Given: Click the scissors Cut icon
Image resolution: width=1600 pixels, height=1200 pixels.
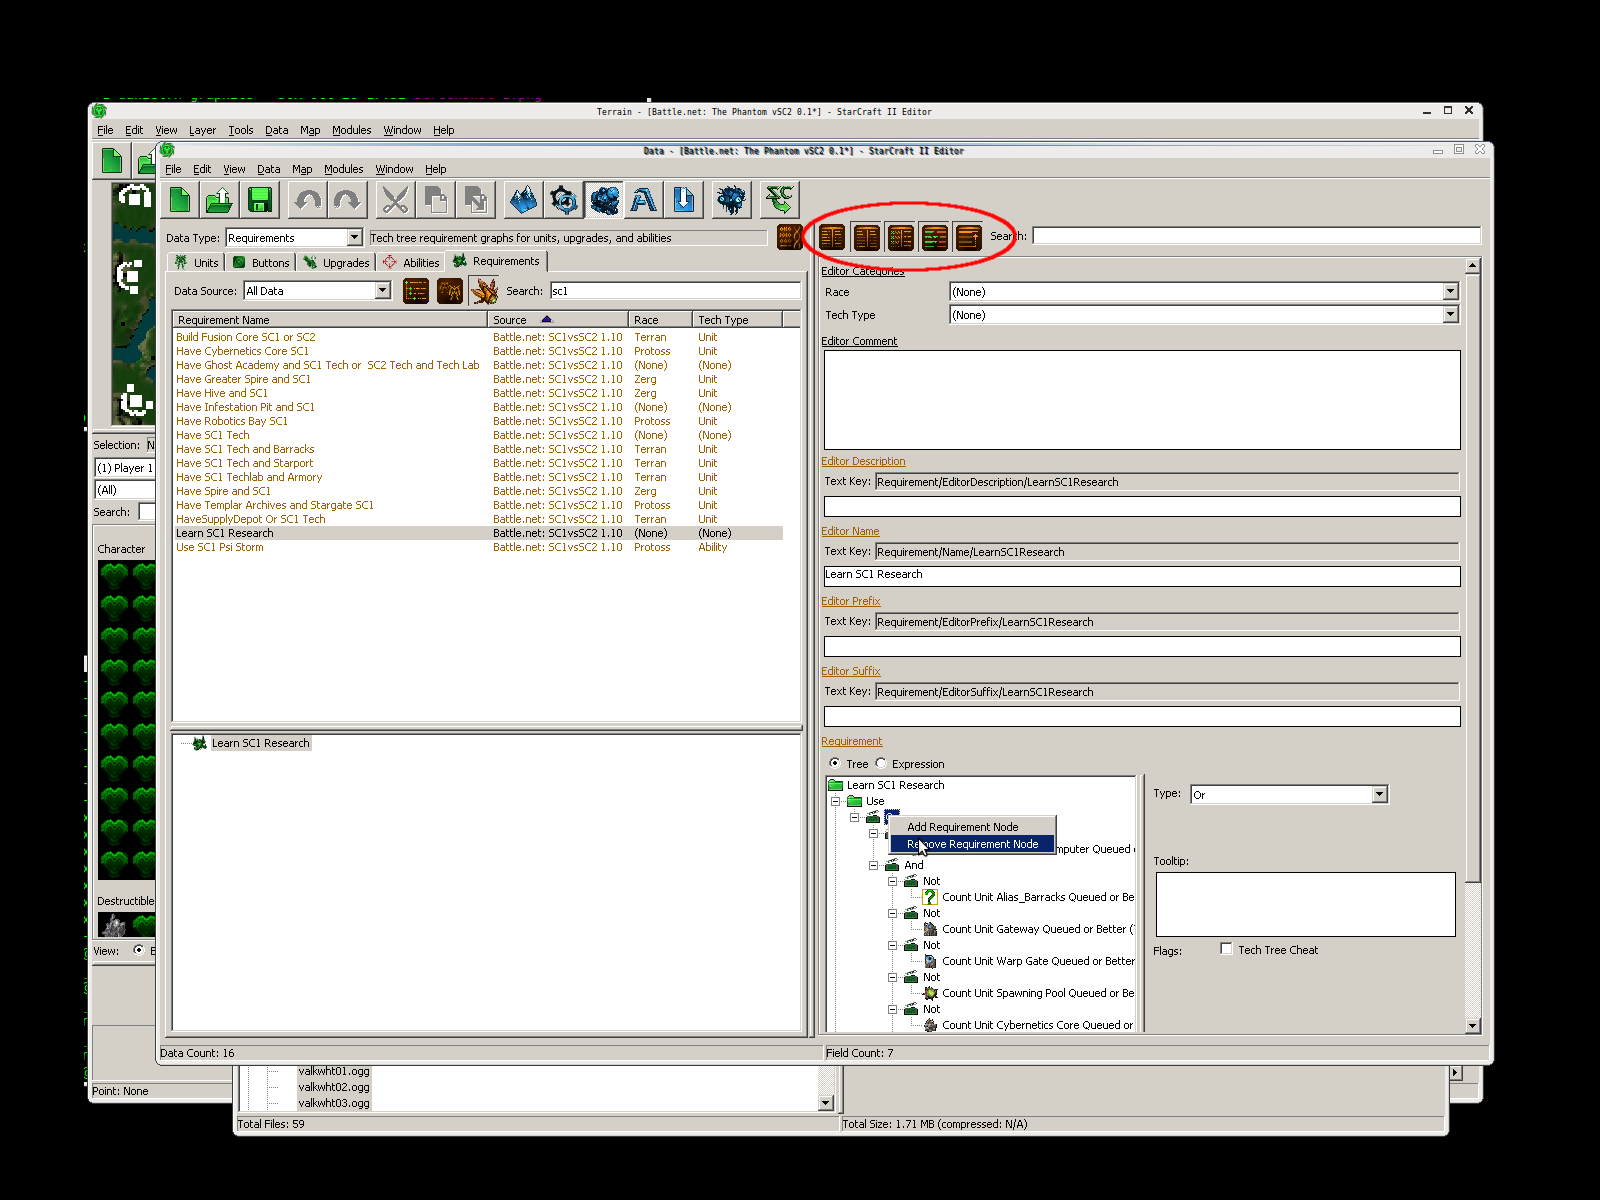Looking at the screenshot, I should pyautogui.click(x=395, y=201).
